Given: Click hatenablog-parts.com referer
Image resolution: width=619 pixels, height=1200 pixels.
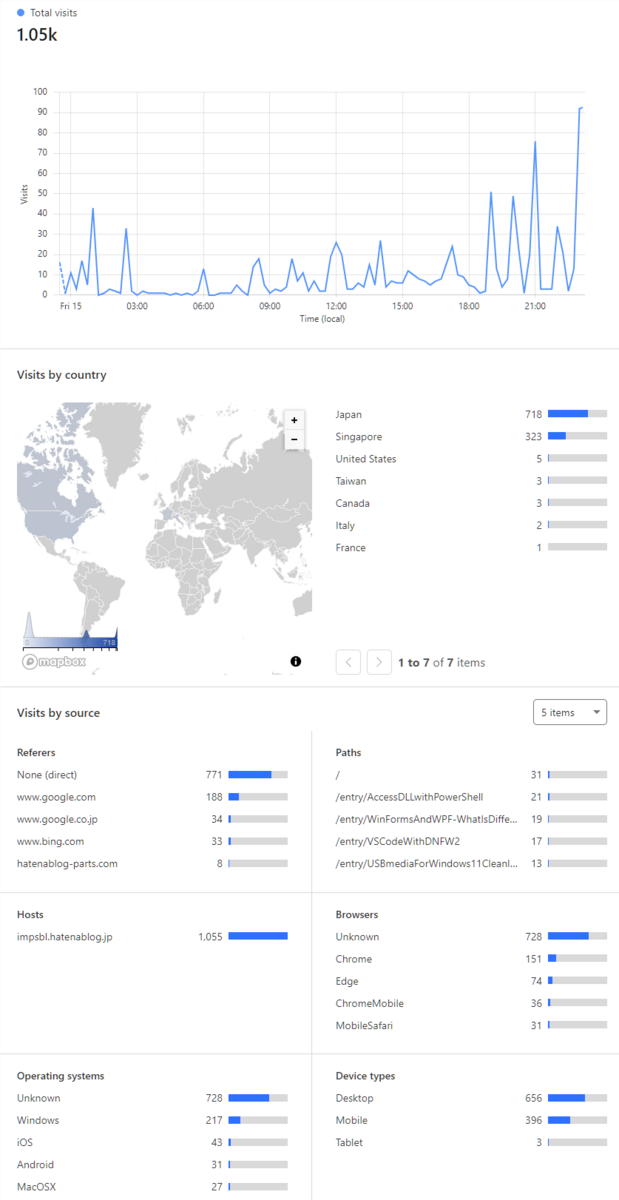Looking at the screenshot, I should click(x=152, y=863).
